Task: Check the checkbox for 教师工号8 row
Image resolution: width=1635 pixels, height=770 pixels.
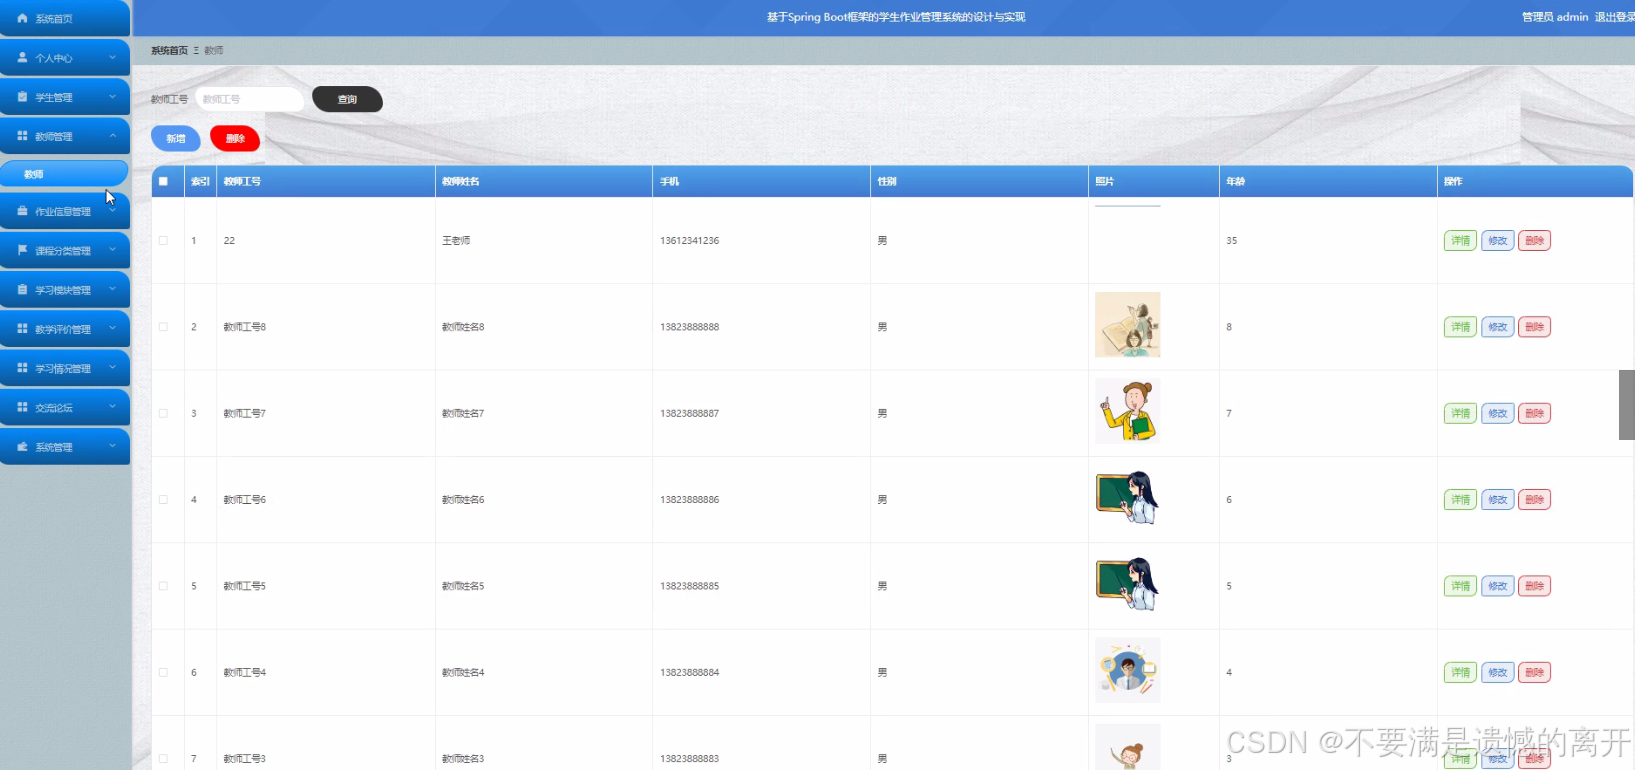Action: 163,327
